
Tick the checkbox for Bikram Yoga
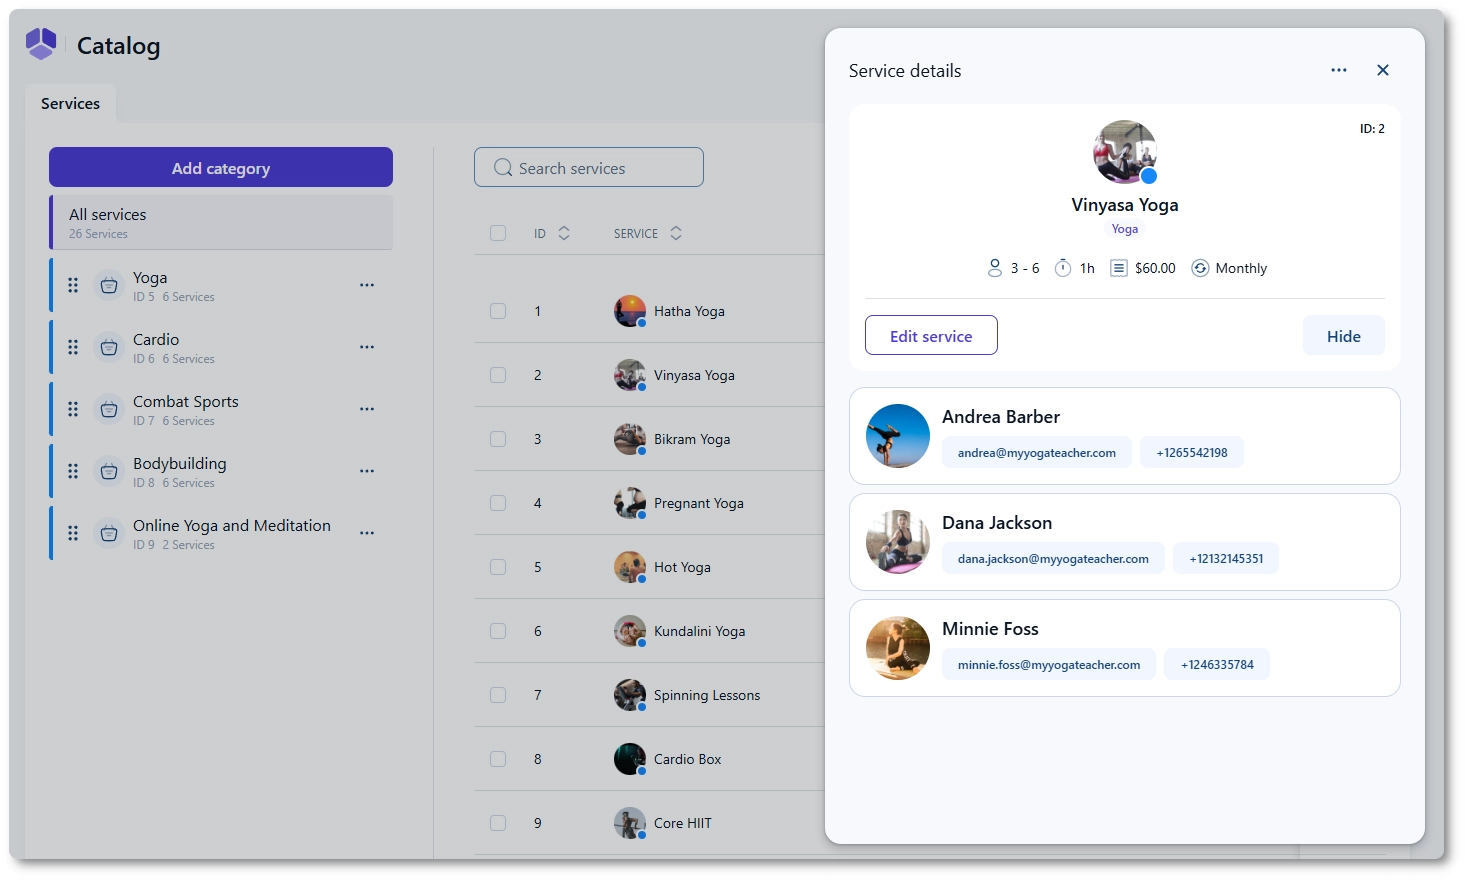point(498,439)
